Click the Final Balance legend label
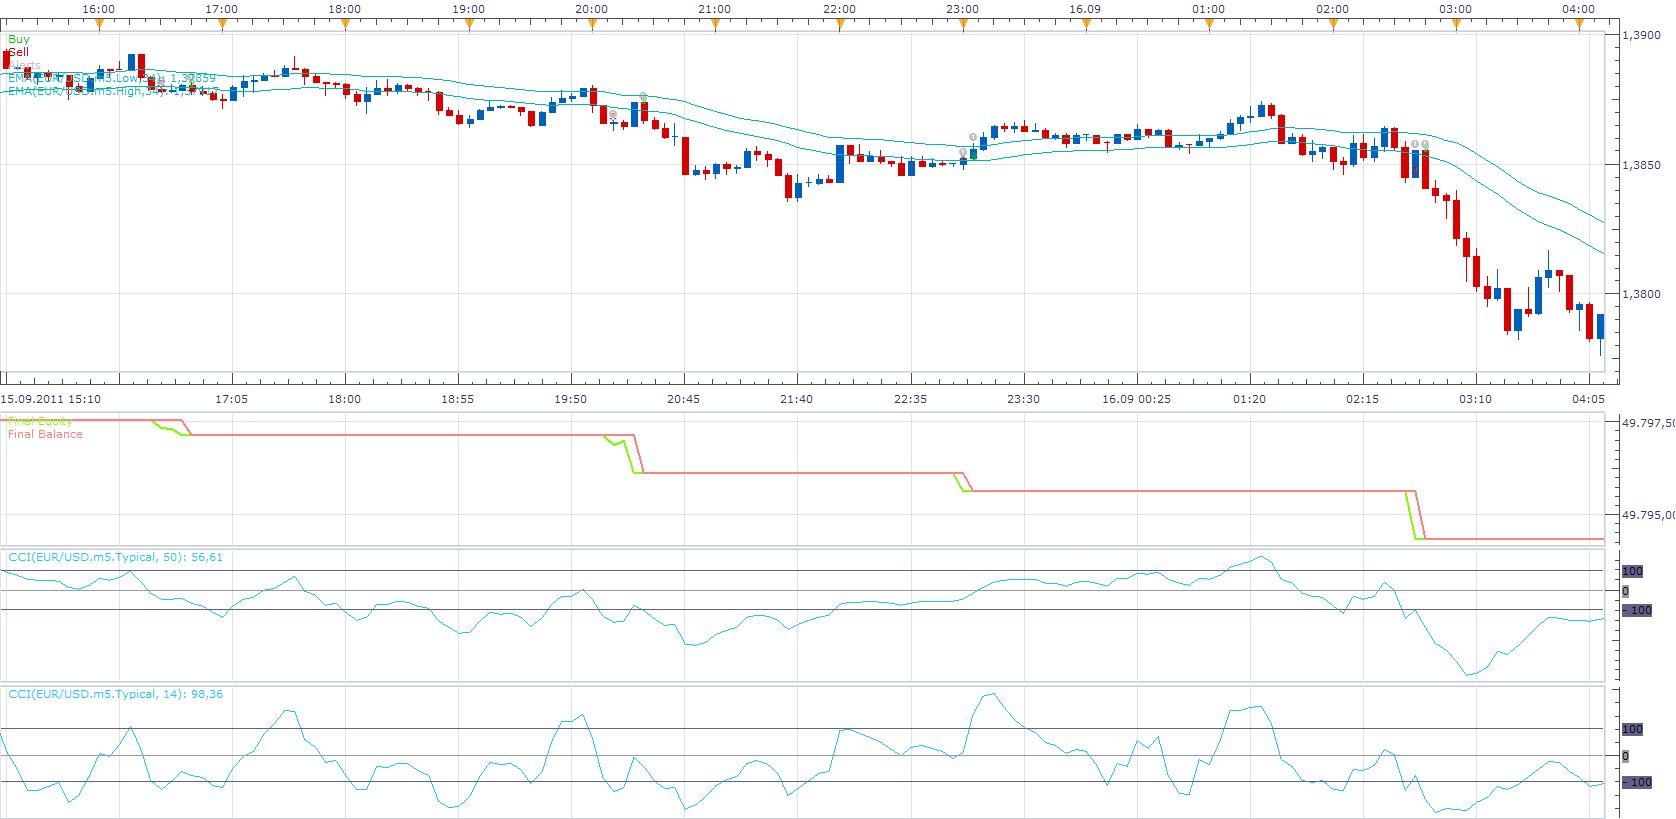 point(45,434)
